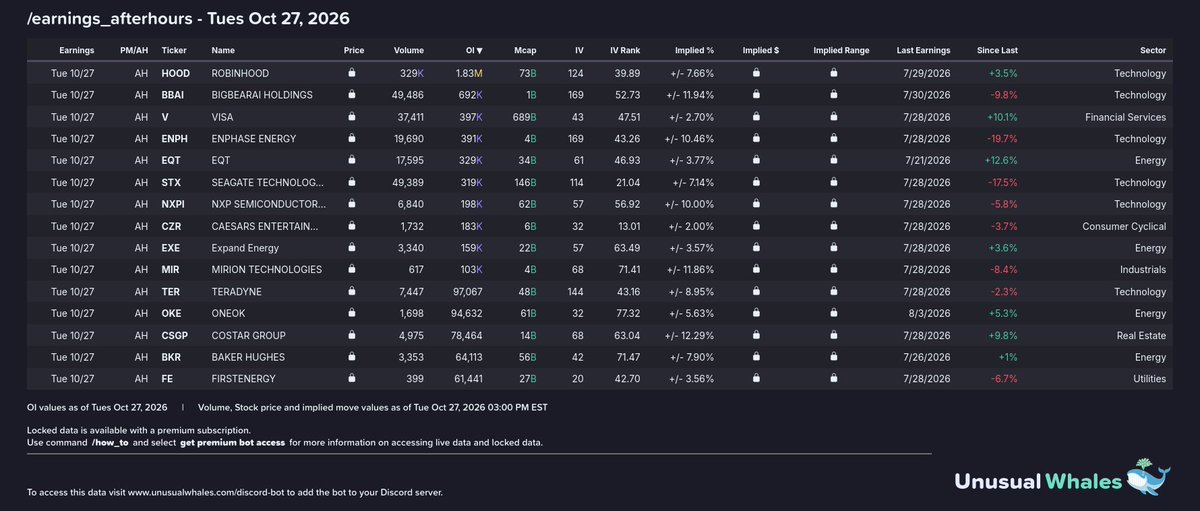Viewport: 1200px width, 511px height.
Task: Click VISA's 689B market cap value
Action: click(x=525, y=117)
